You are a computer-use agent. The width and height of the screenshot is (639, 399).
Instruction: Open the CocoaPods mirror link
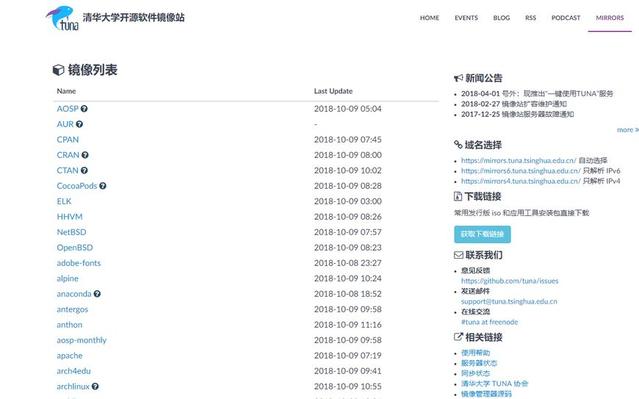(77, 186)
